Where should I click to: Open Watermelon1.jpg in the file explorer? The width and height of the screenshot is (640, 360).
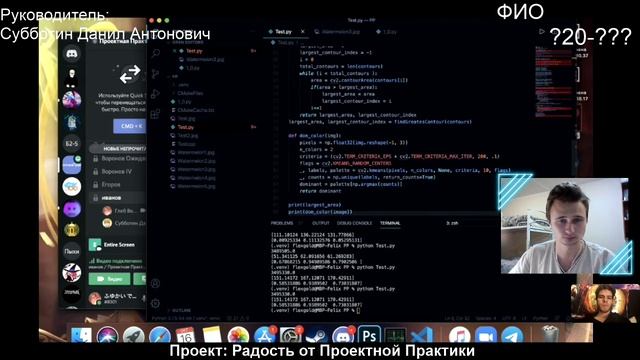point(196,152)
